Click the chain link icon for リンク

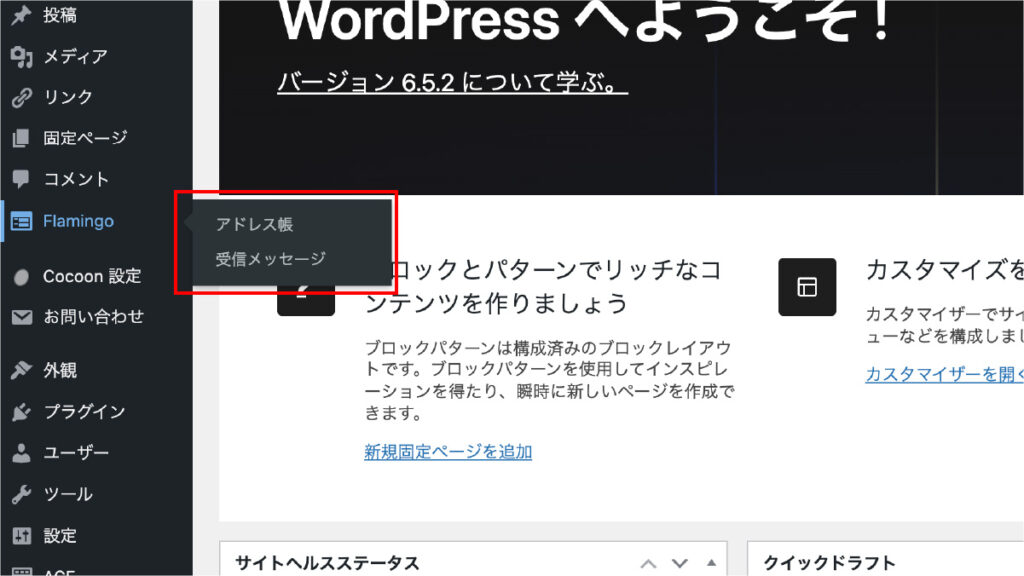[21, 98]
